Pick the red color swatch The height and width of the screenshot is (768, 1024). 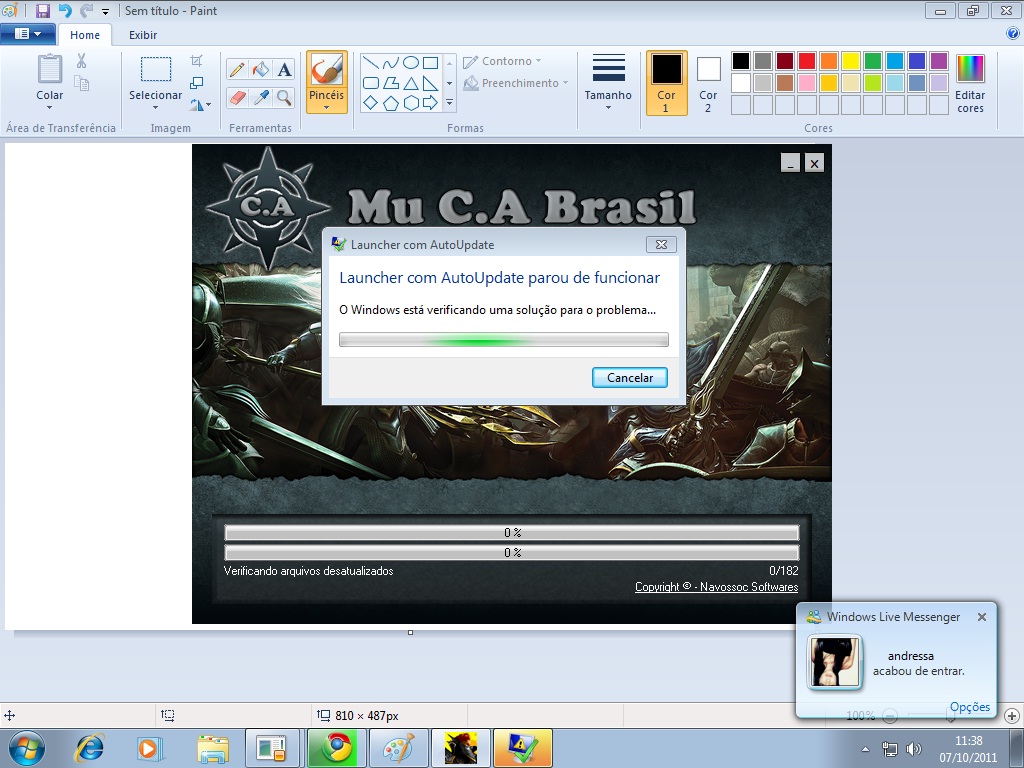point(806,61)
